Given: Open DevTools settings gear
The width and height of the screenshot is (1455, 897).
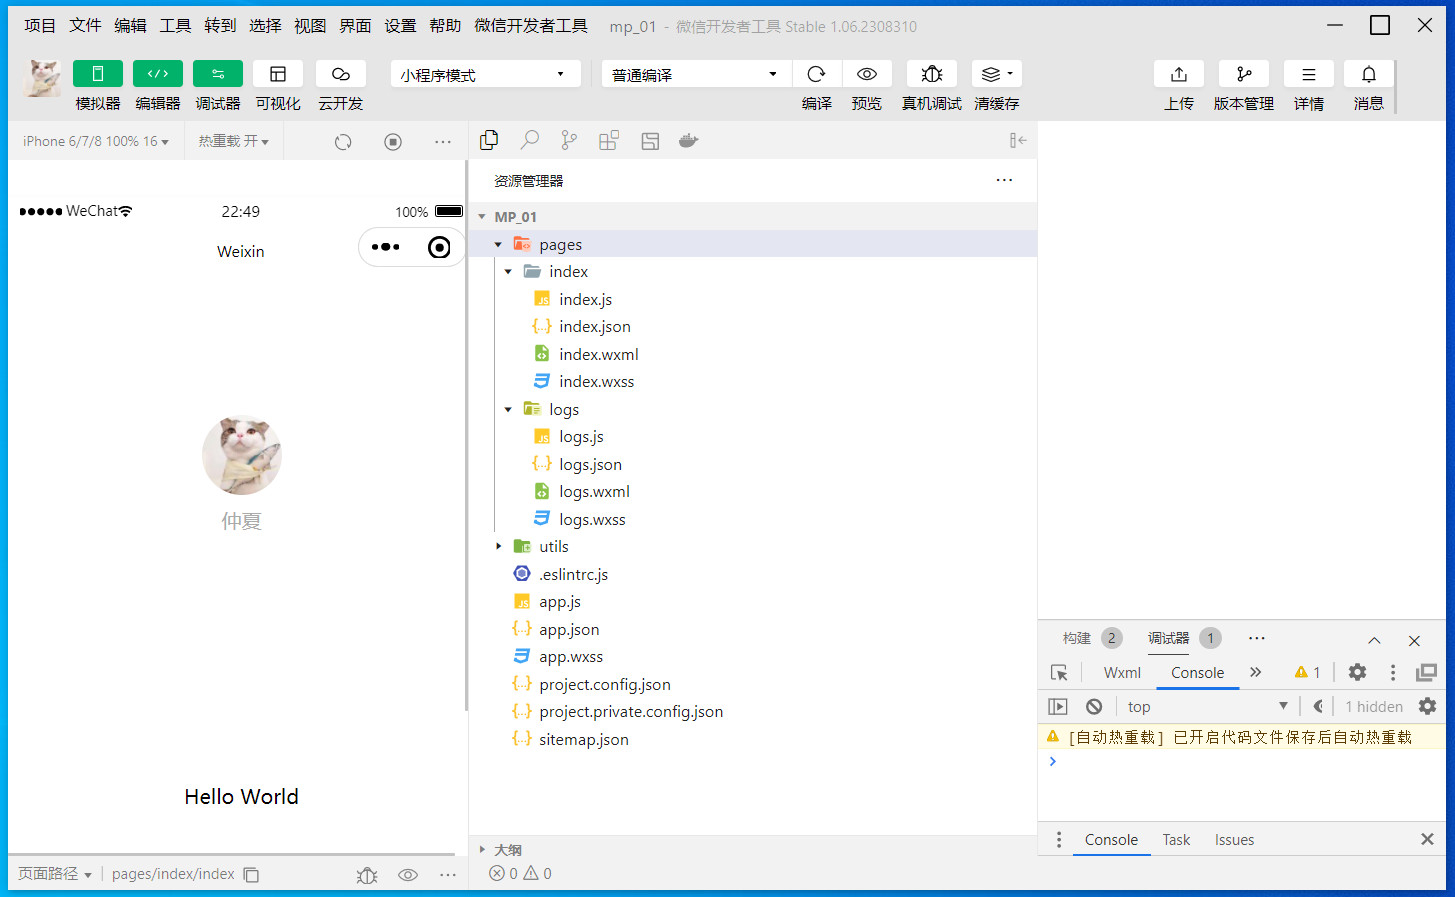Looking at the screenshot, I should [1357, 673].
